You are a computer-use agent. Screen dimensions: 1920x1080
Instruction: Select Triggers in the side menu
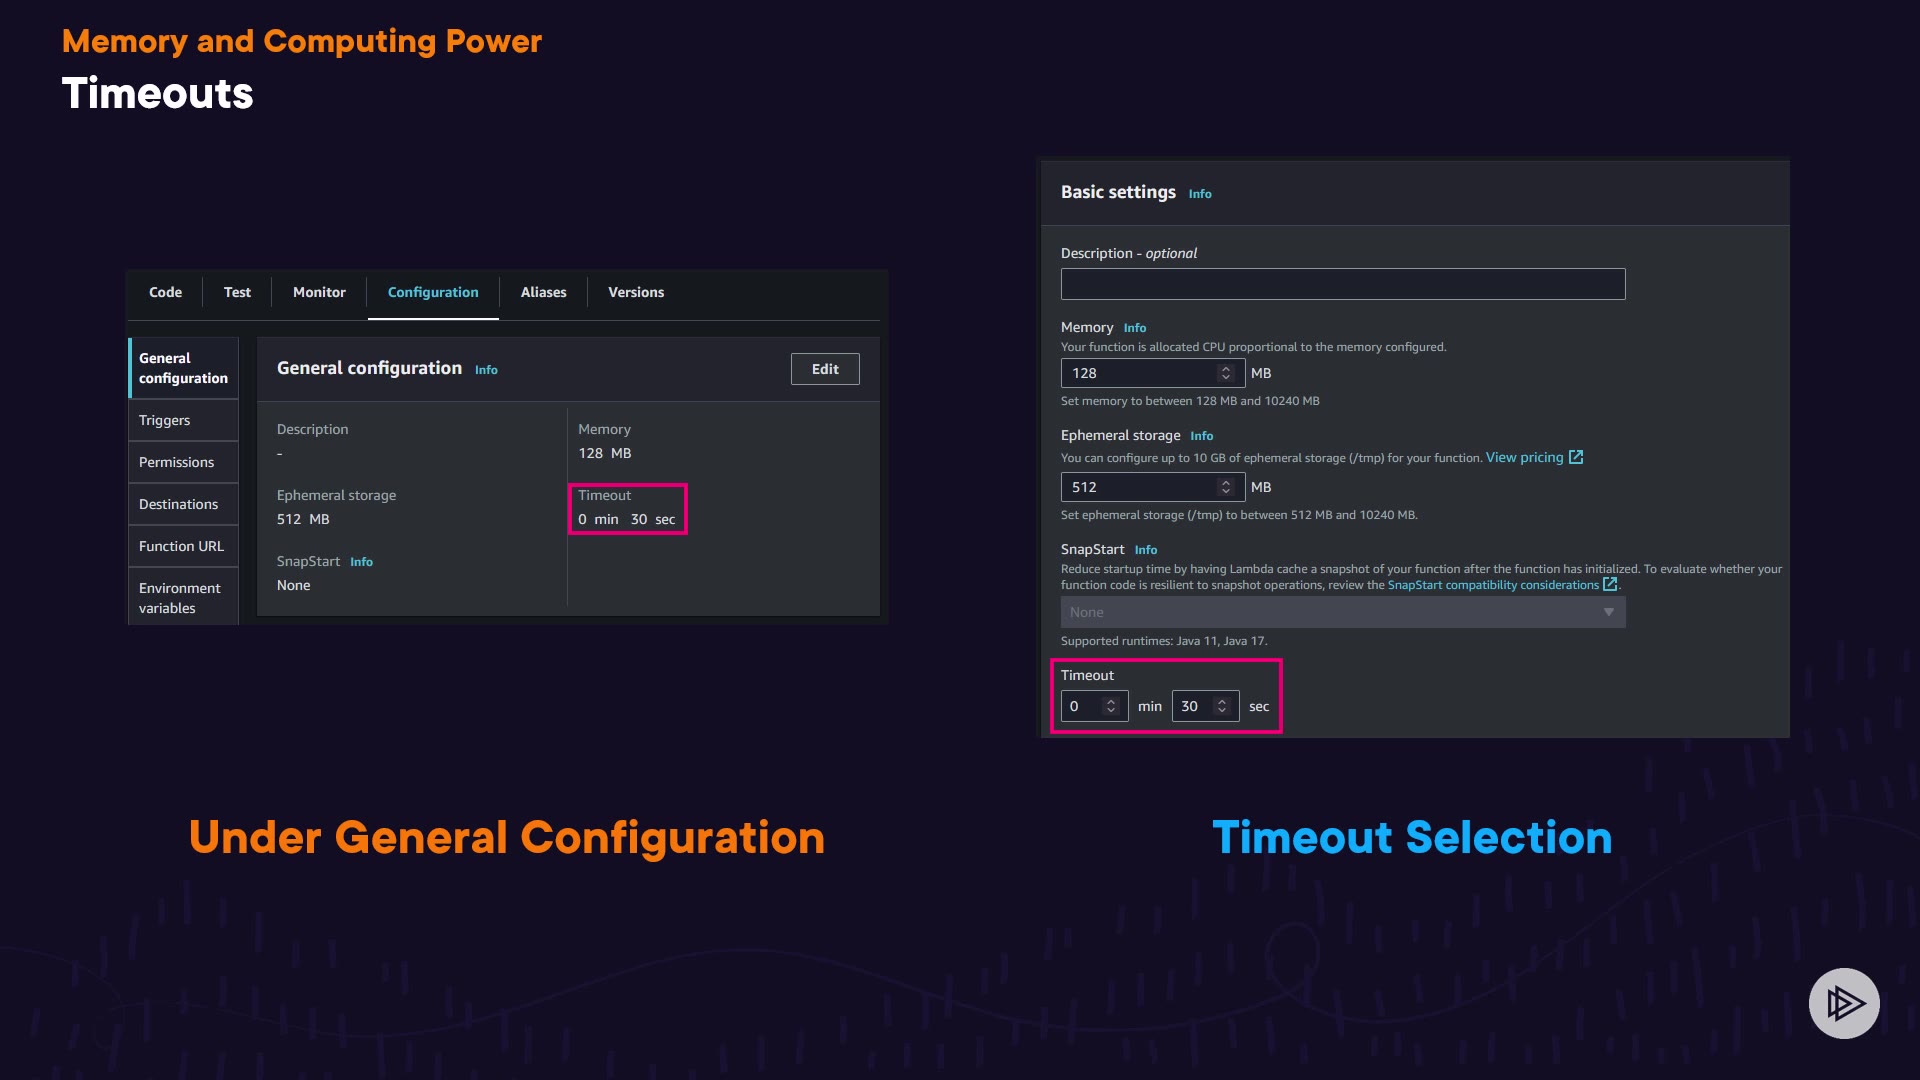pos(165,420)
